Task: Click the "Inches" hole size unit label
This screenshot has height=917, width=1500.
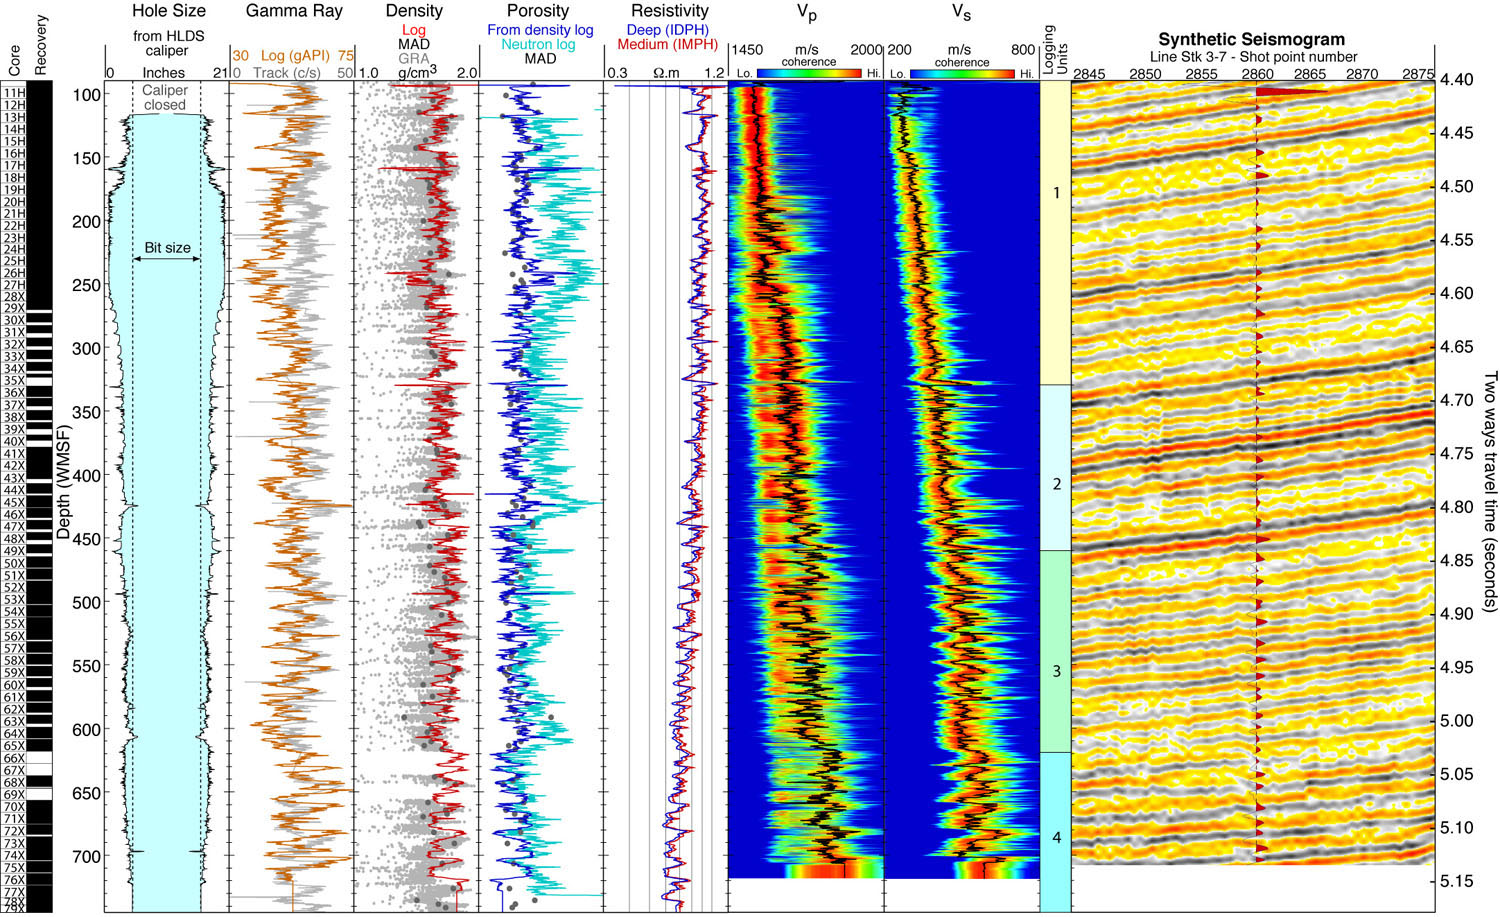Action: tap(164, 73)
